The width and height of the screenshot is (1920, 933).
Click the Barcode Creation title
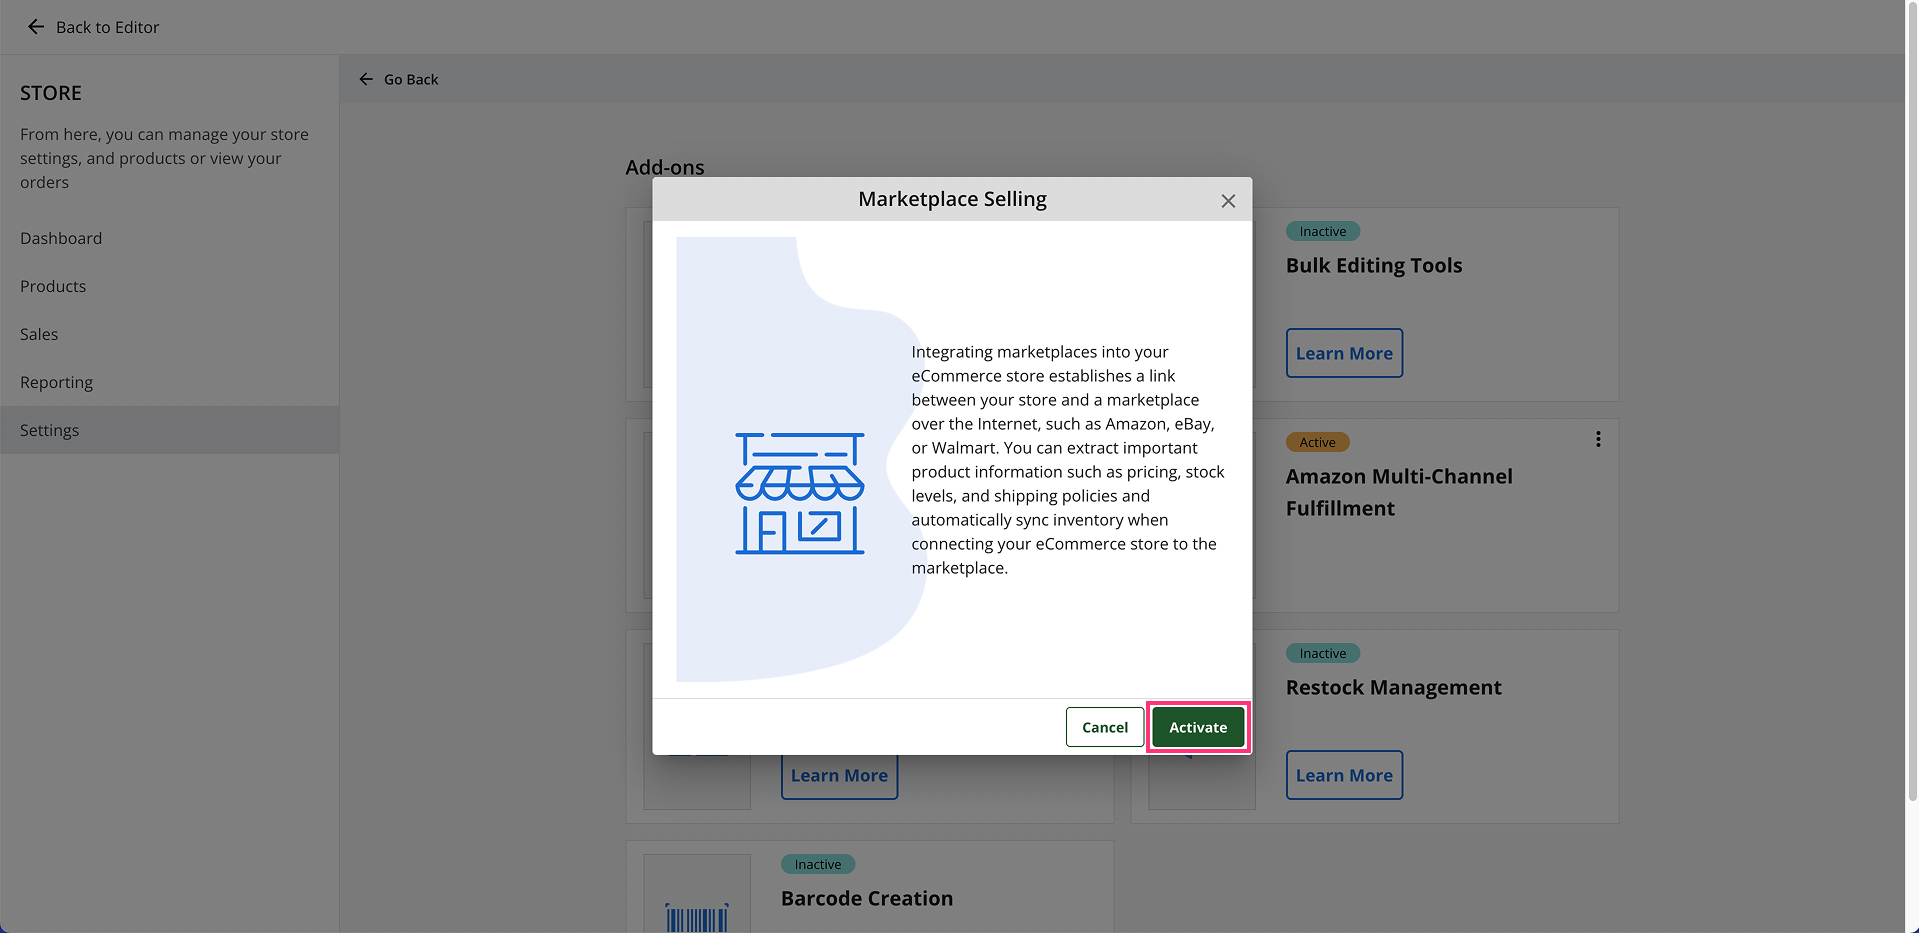pyautogui.click(x=867, y=898)
